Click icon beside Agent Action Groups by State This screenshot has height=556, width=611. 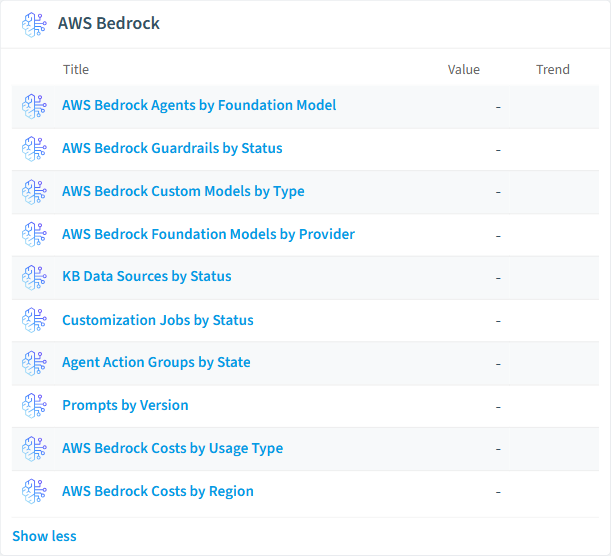click(34, 364)
